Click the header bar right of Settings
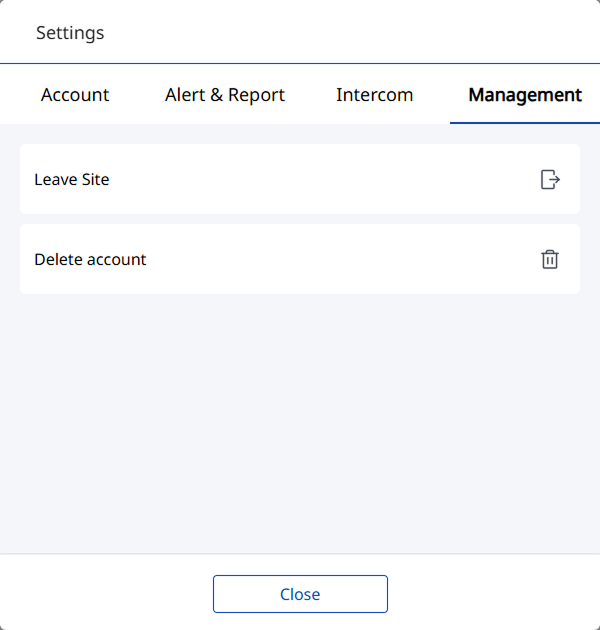The width and height of the screenshot is (600, 630). [350, 33]
